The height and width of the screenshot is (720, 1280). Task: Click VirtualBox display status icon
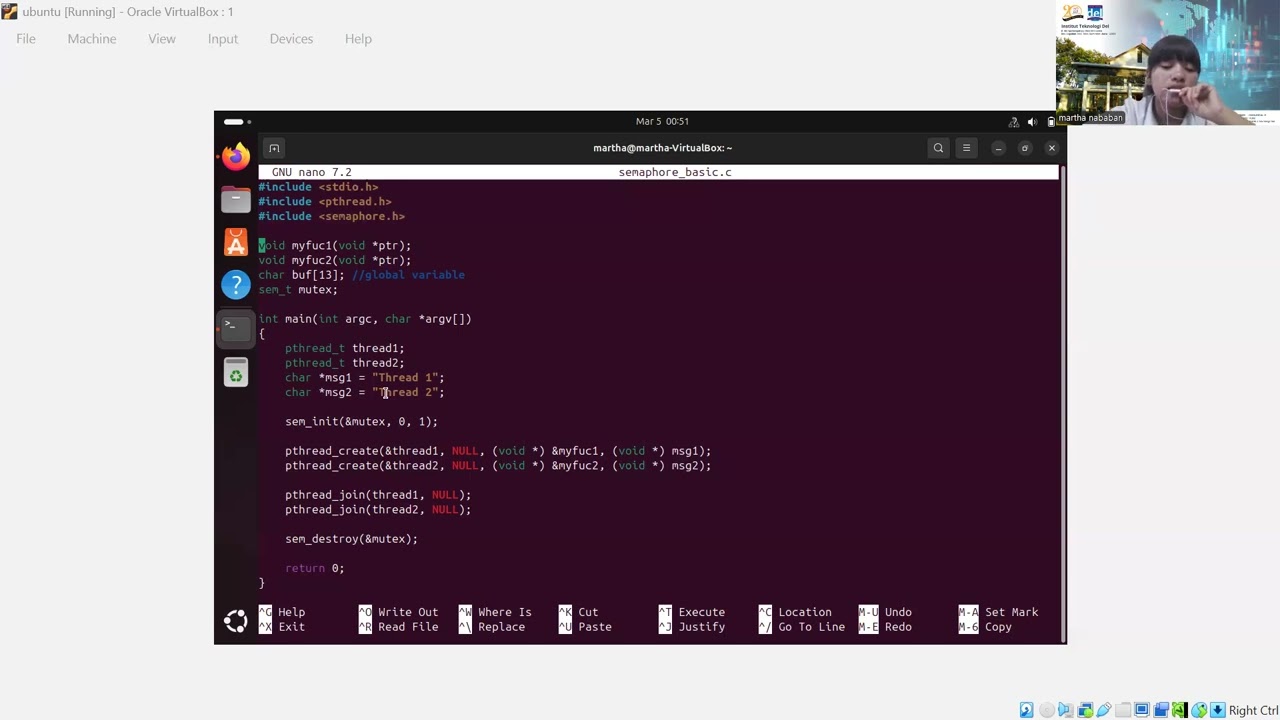[1141, 710]
